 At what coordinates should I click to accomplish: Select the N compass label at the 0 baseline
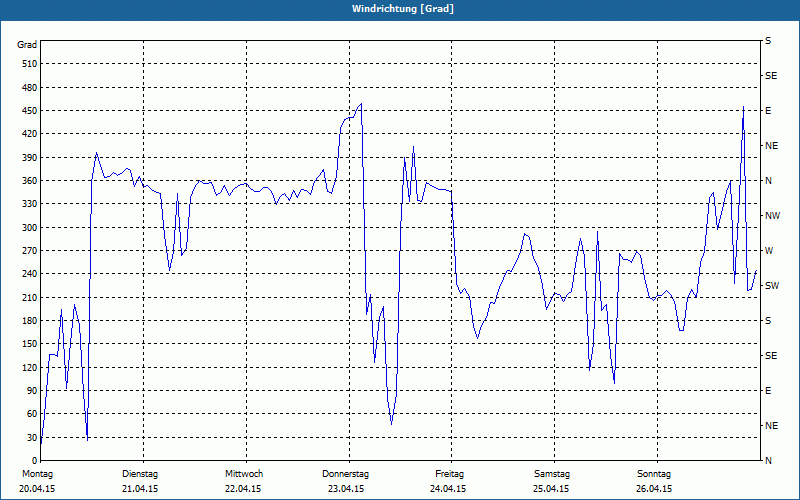point(768,461)
